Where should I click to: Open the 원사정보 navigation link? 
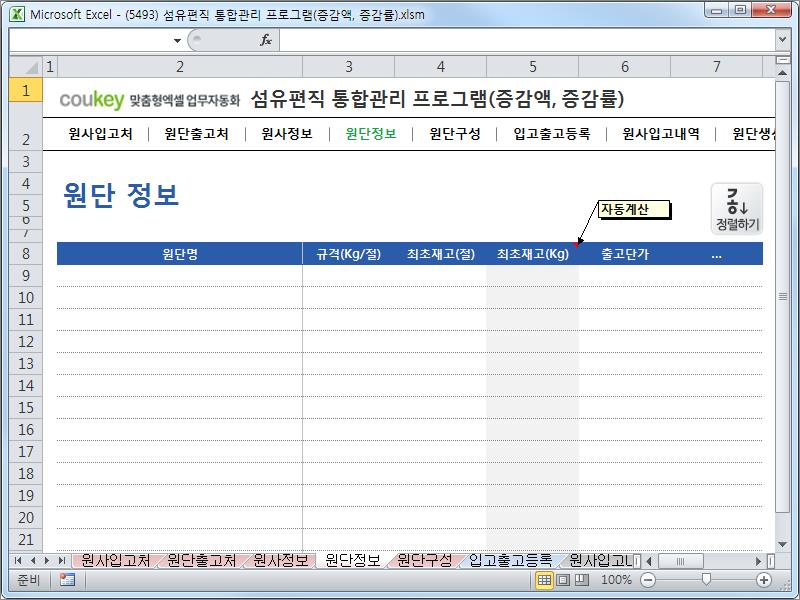287,134
